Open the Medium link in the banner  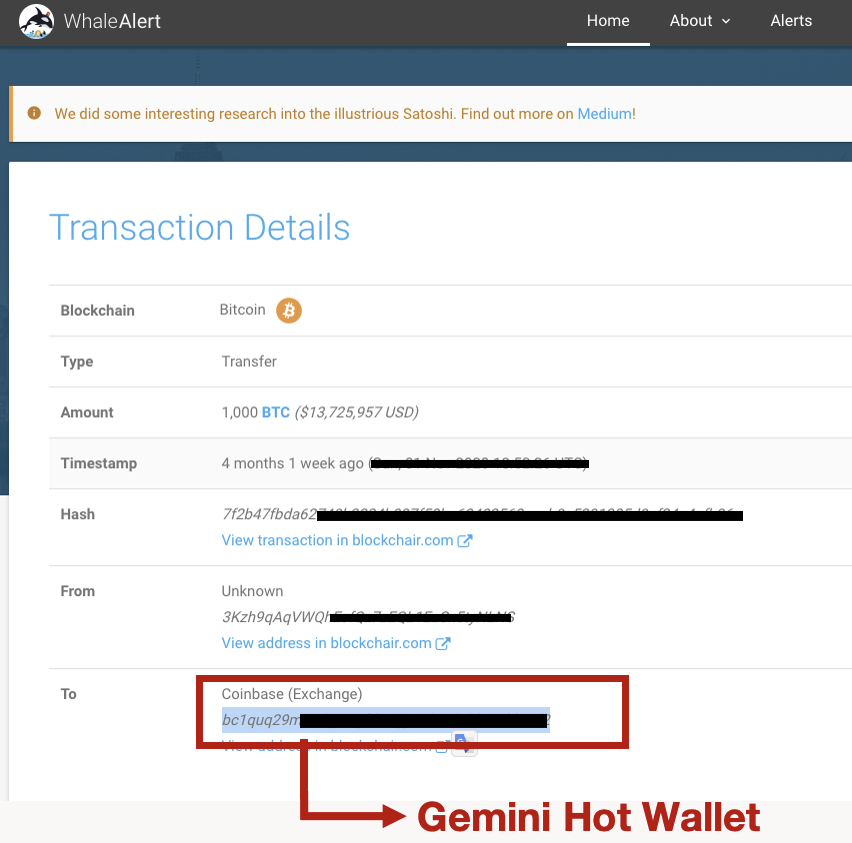pos(603,114)
